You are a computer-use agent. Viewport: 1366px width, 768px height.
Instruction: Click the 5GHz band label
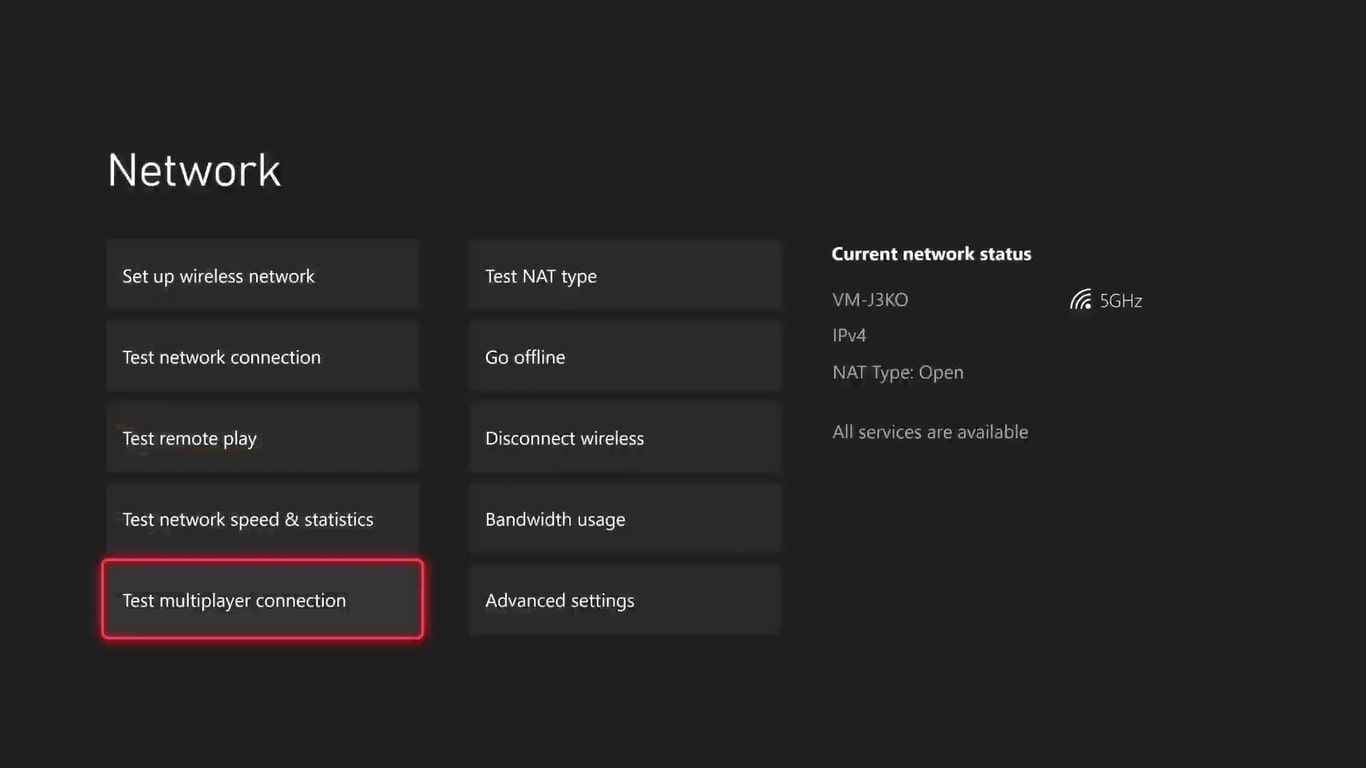pos(1121,300)
